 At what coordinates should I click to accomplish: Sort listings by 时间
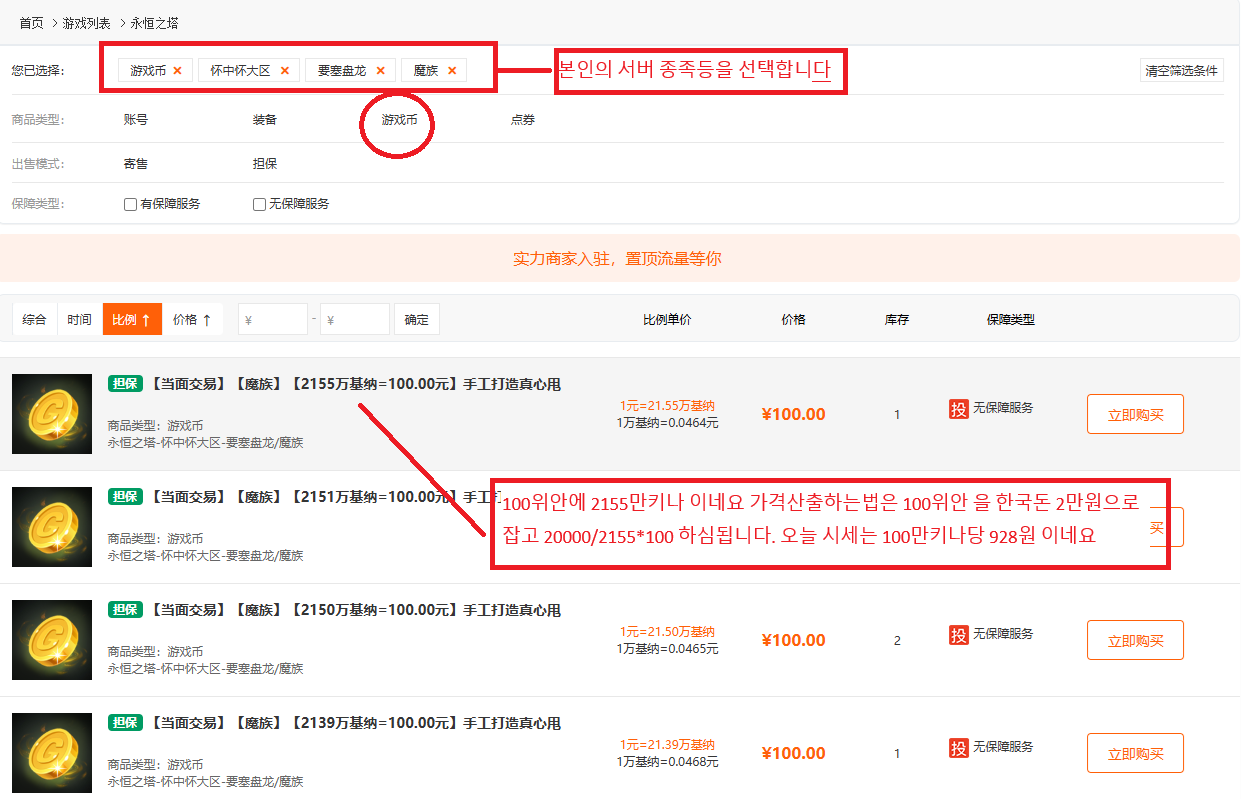click(x=79, y=320)
